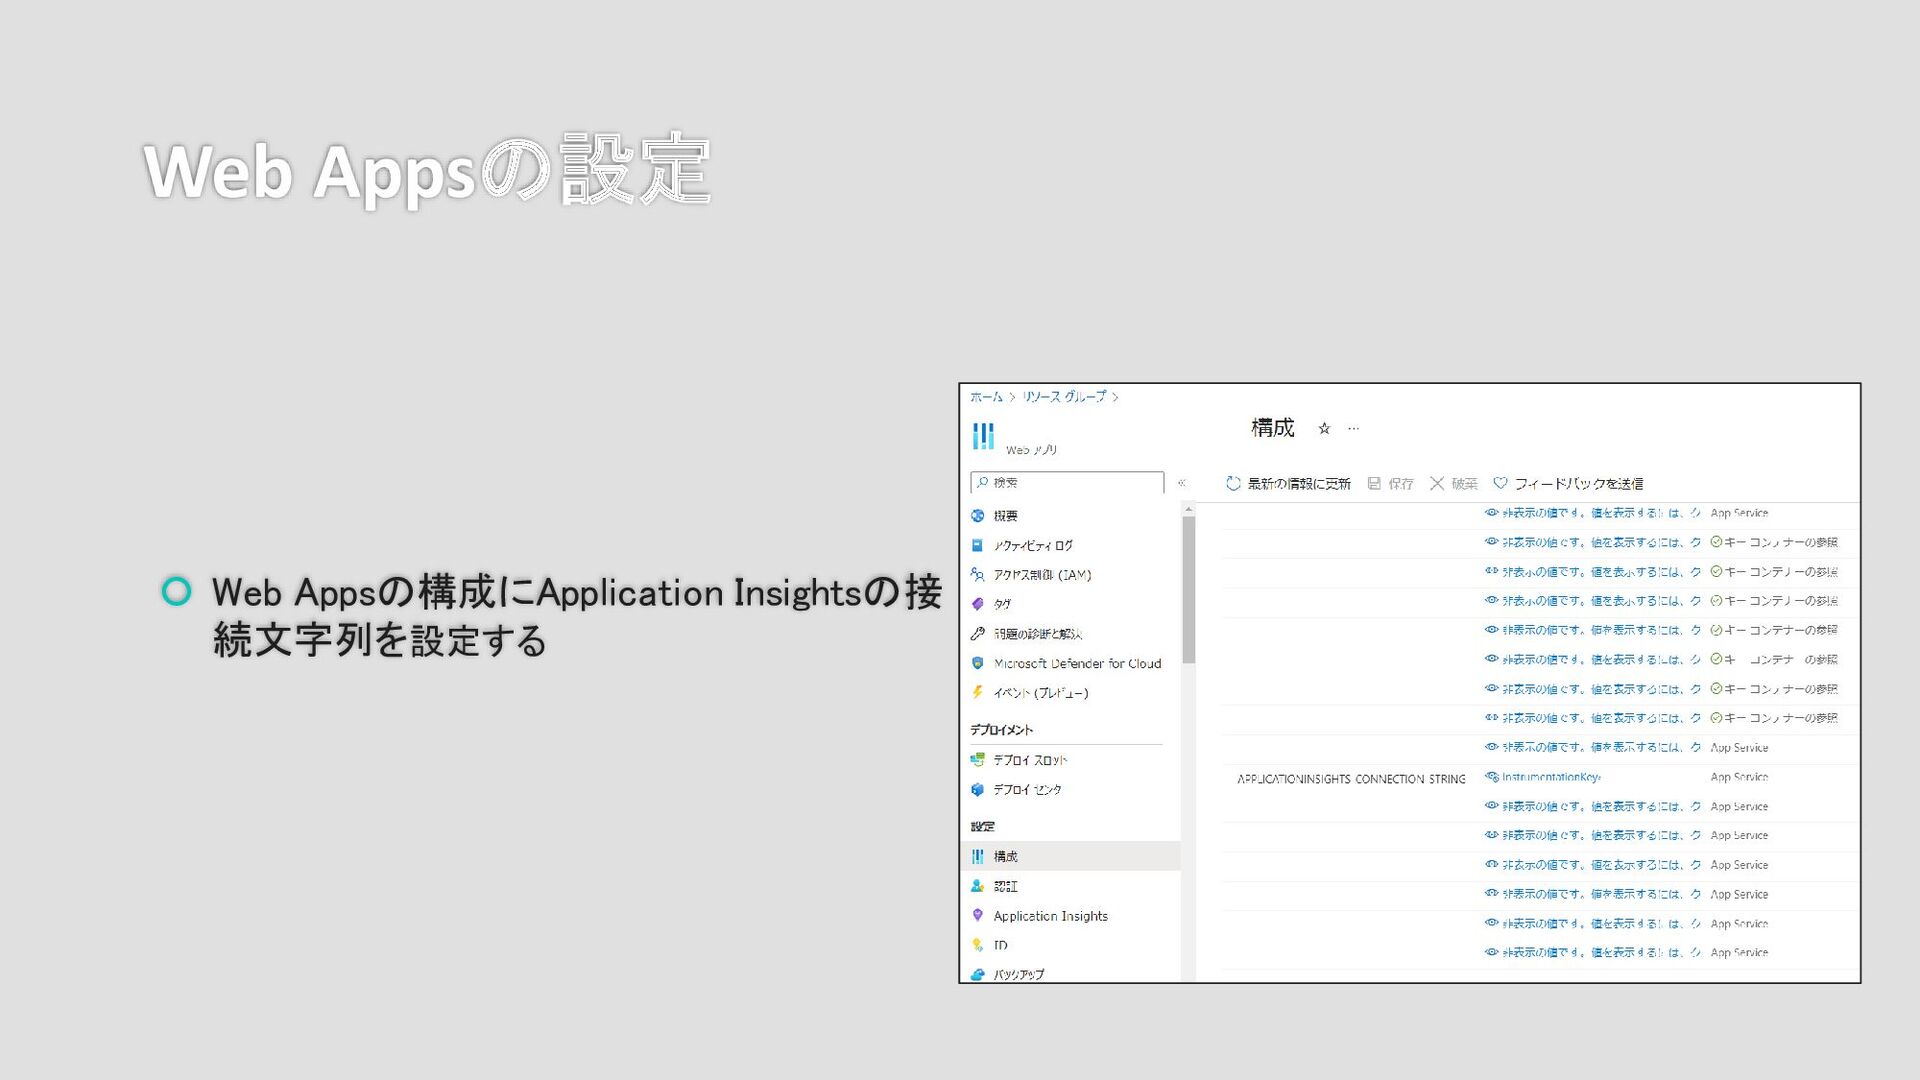Click the 破棄 discard X icon
Viewport: 1920px width, 1080px height.
[1437, 484]
